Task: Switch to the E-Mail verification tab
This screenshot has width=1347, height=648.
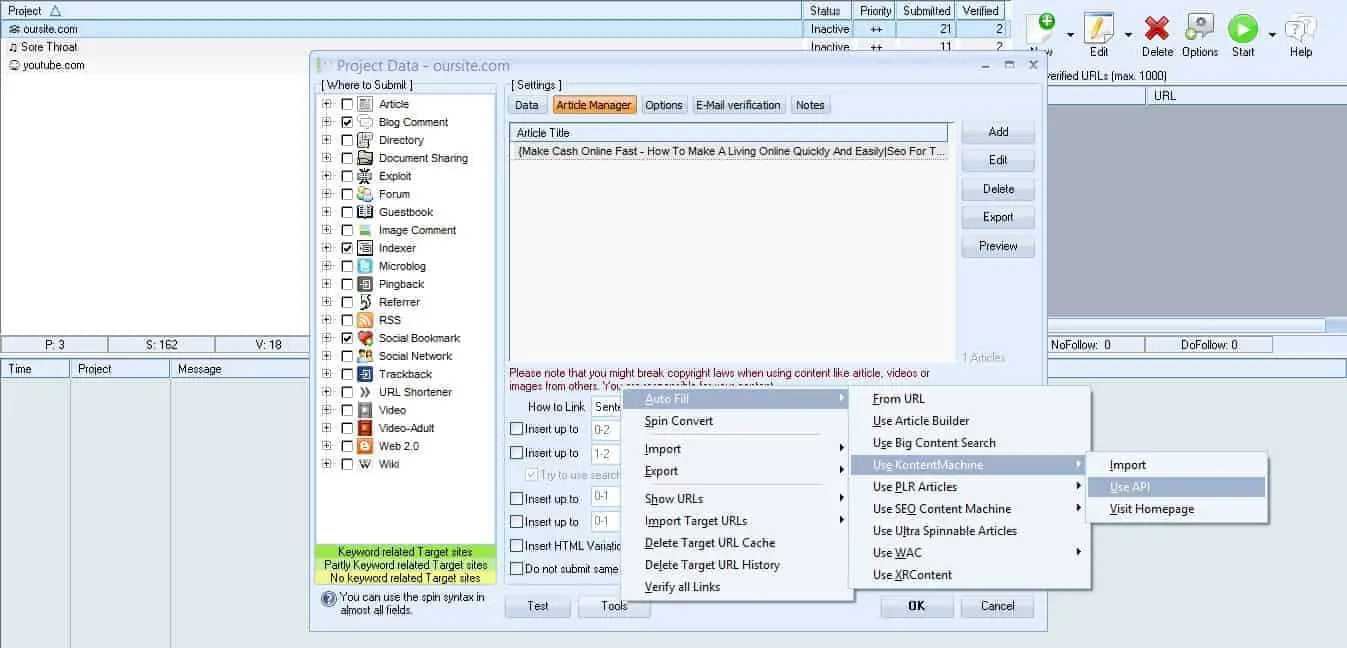Action: click(x=740, y=105)
